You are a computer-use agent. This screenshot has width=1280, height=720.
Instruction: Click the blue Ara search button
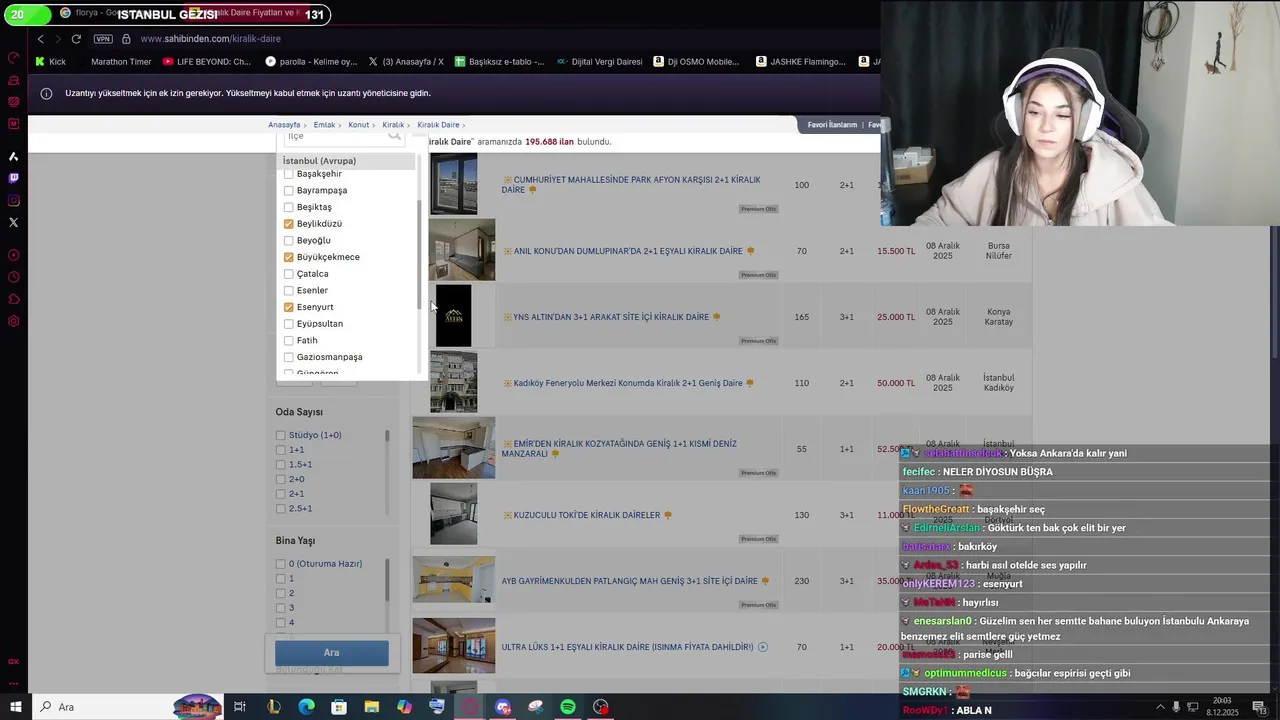(x=332, y=653)
